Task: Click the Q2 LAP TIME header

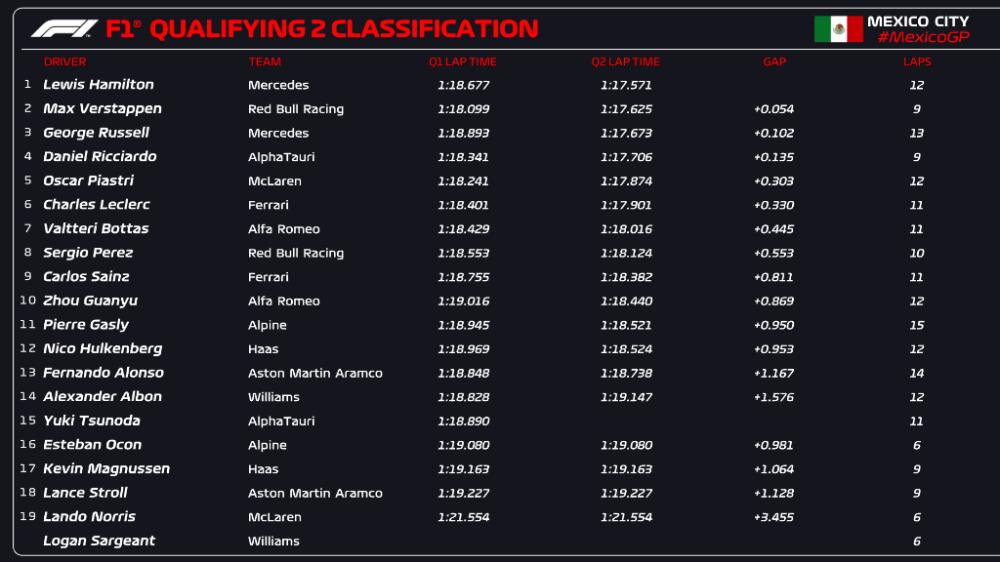Action: point(625,62)
